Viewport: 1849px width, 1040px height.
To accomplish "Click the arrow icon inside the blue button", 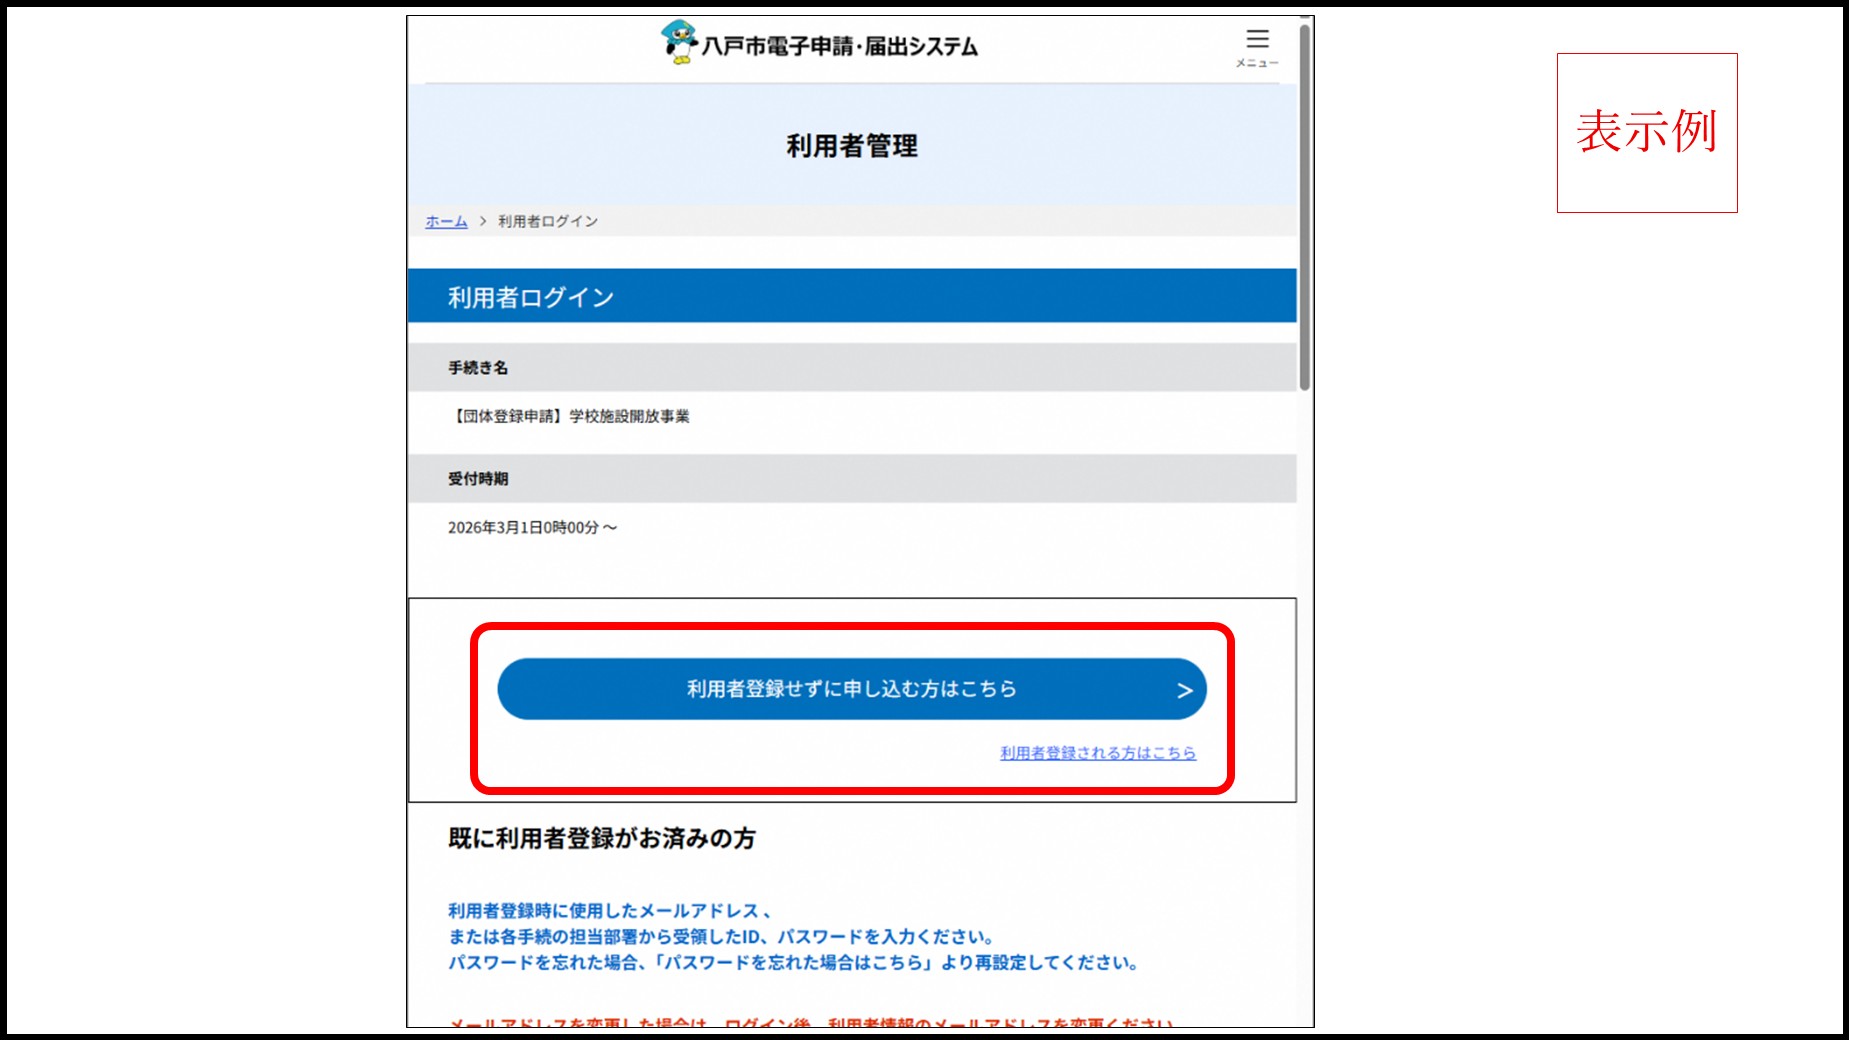I will [1184, 688].
